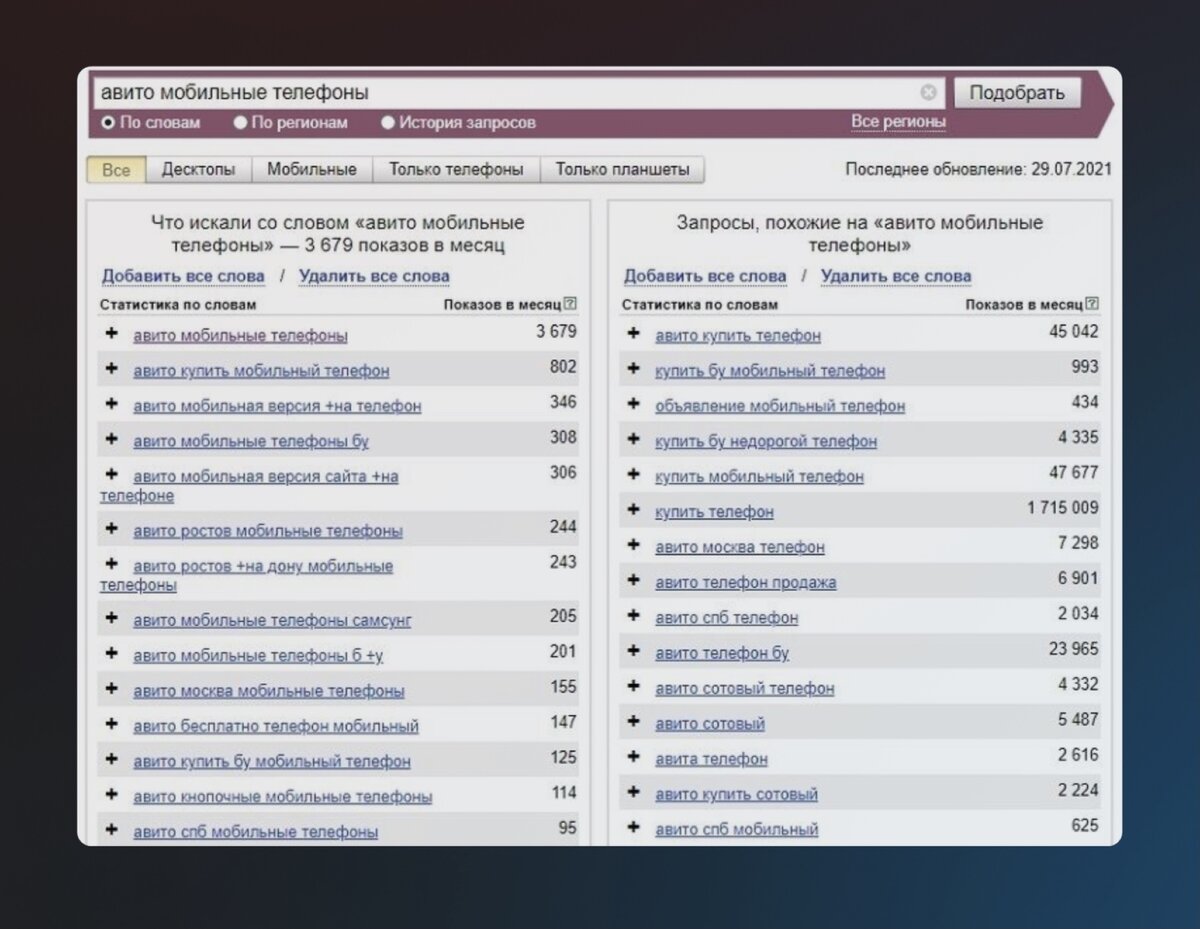Image resolution: width=1200 pixels, height=929 pixels.
Task: Click plus icon next to 'авито мобильные телефоны'
Action: [x=112, y=334]
